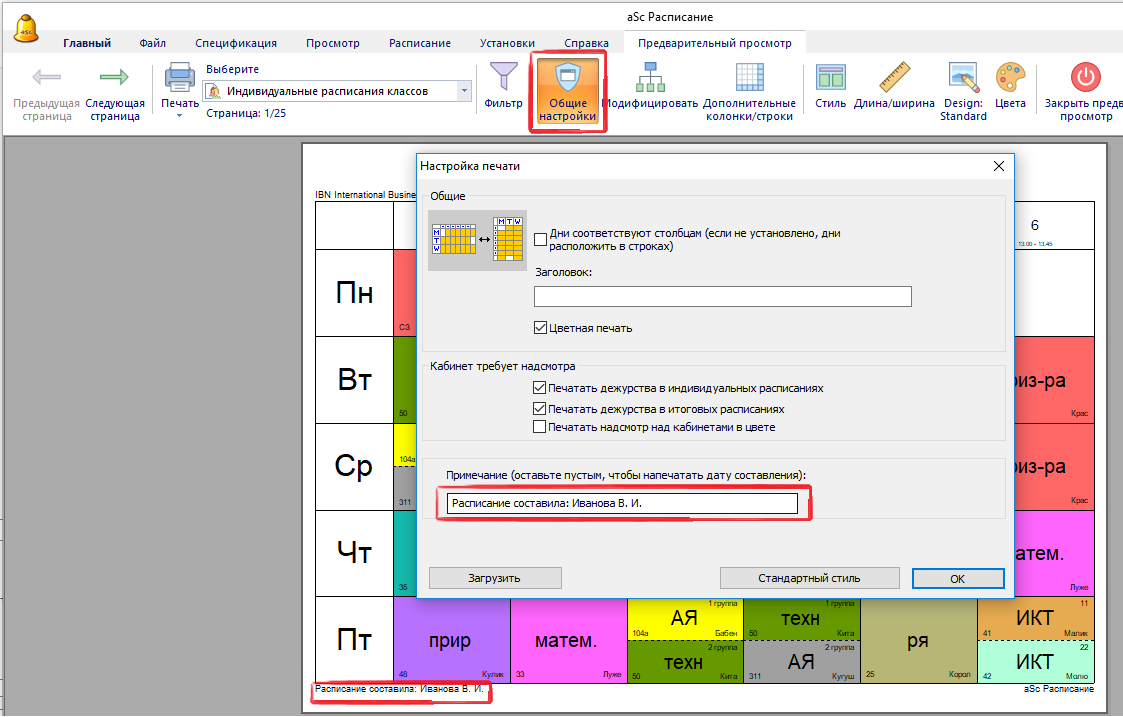Go to Следующая страница arrow
This screenshot has width=1123, height=717.
coord(114,79)
